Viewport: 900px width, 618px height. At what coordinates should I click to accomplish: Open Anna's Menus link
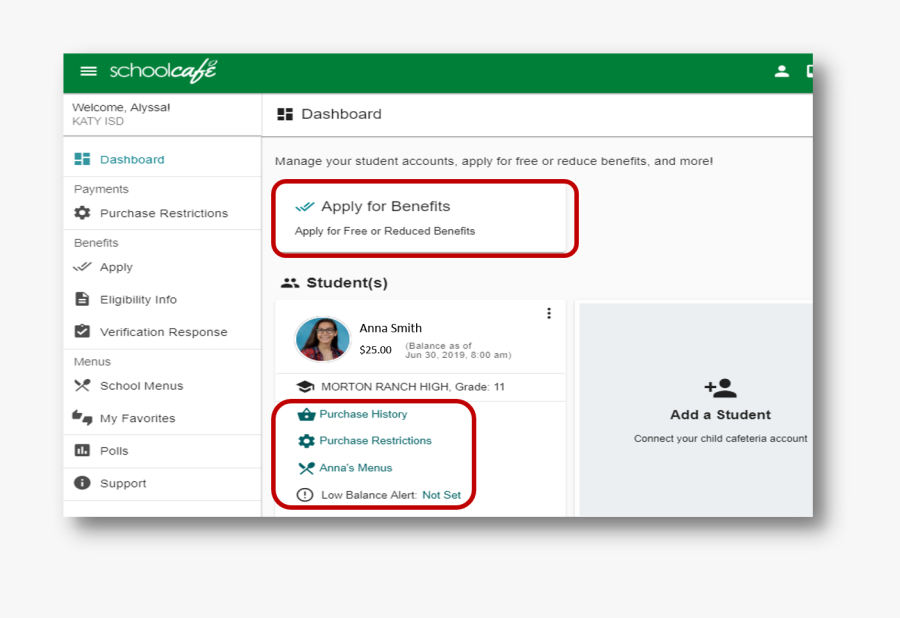coord(355,468)
